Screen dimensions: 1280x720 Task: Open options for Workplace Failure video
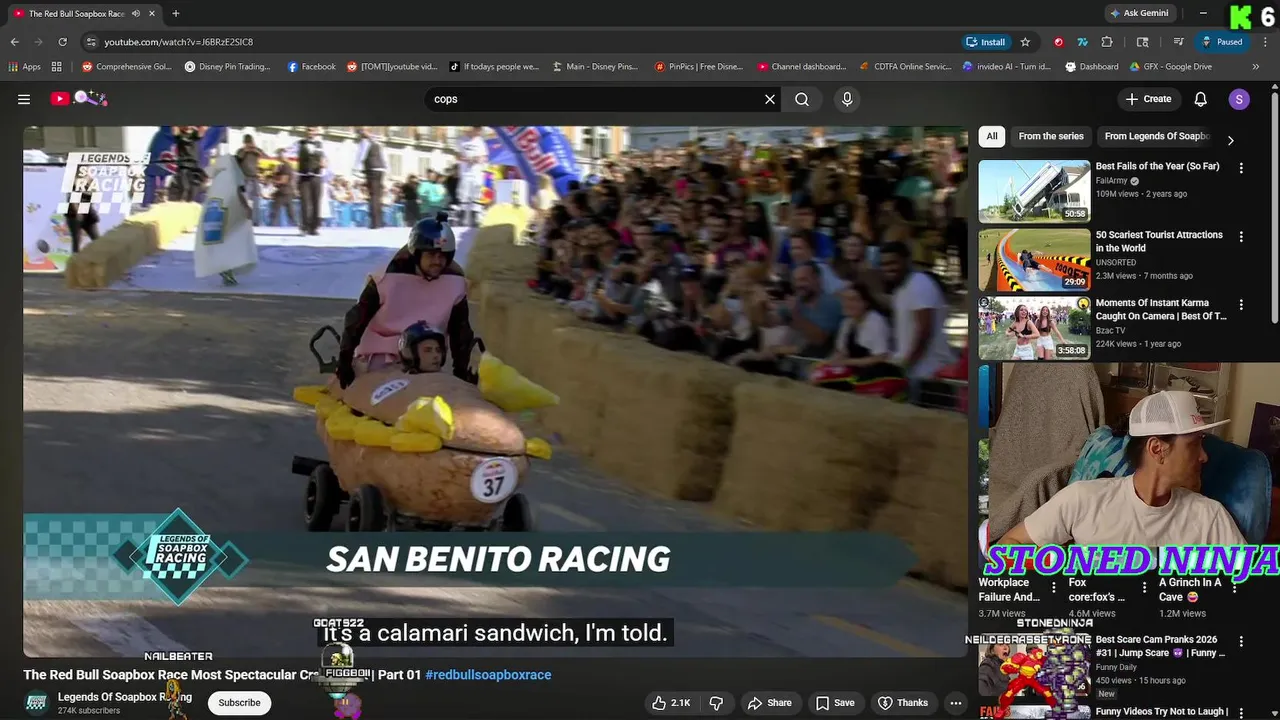(x=1053, y=588)
